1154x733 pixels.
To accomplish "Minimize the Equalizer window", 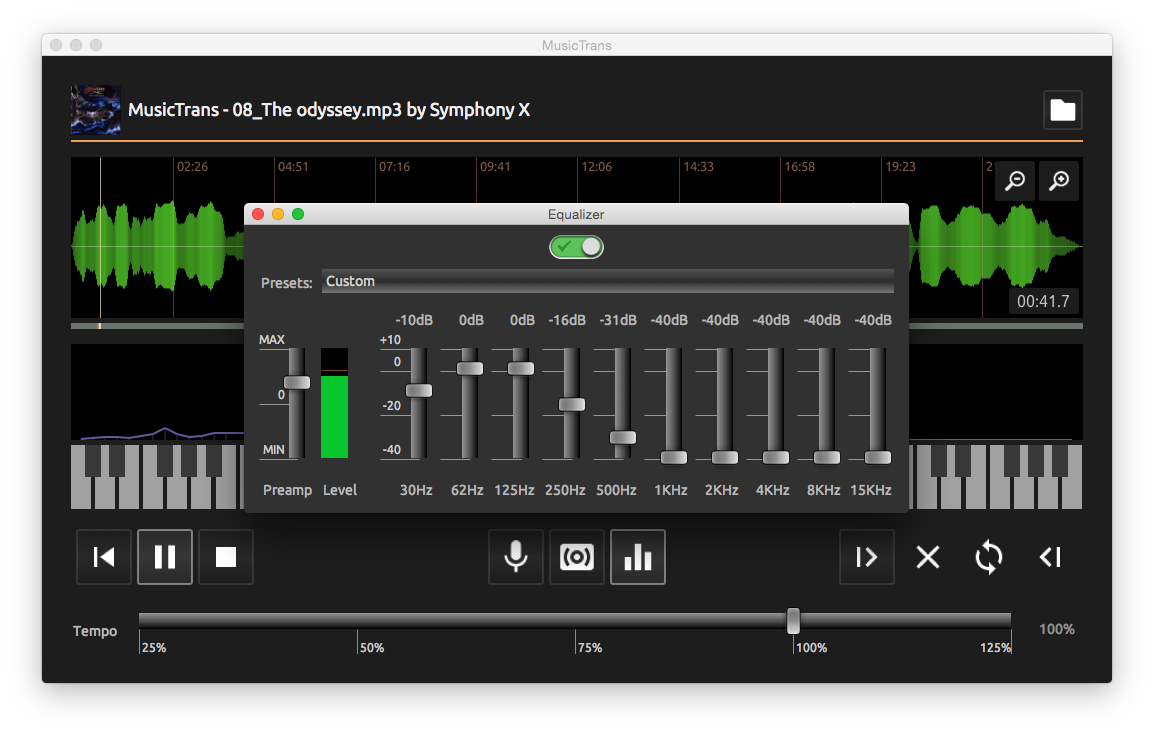I will [278, 214].
